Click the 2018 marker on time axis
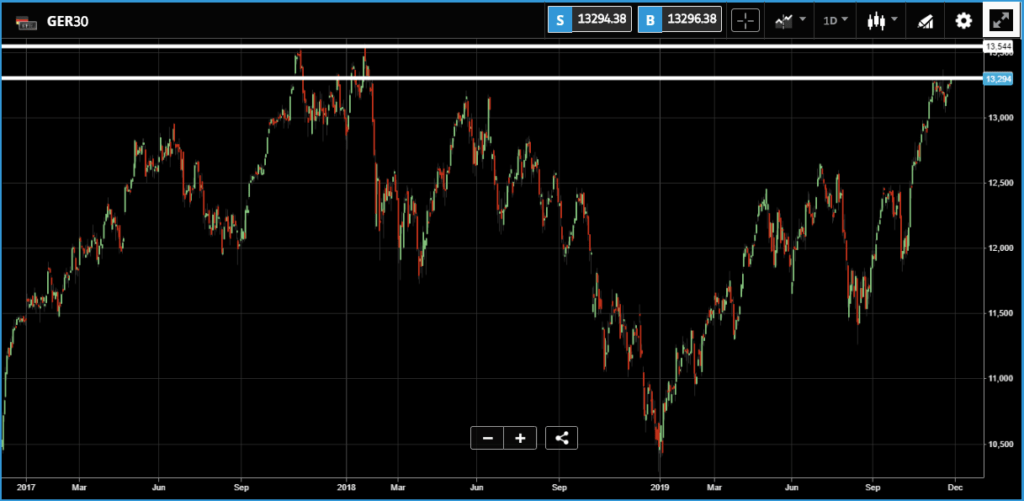This screenshot has height=501, width=1024. point(346,487)
